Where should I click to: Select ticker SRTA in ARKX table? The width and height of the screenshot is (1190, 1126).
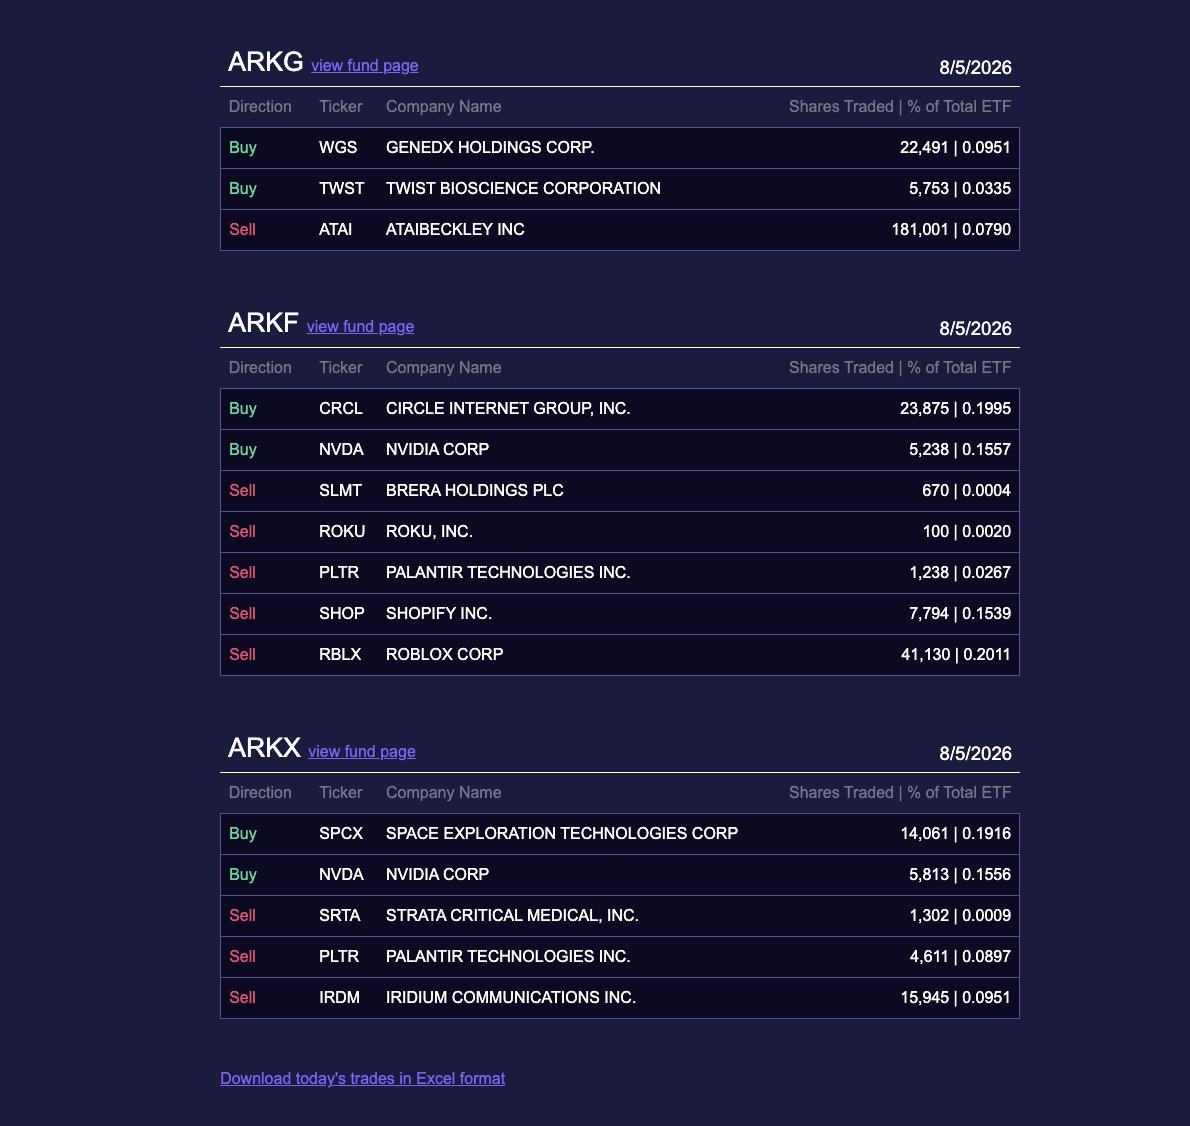coord(339,915)
